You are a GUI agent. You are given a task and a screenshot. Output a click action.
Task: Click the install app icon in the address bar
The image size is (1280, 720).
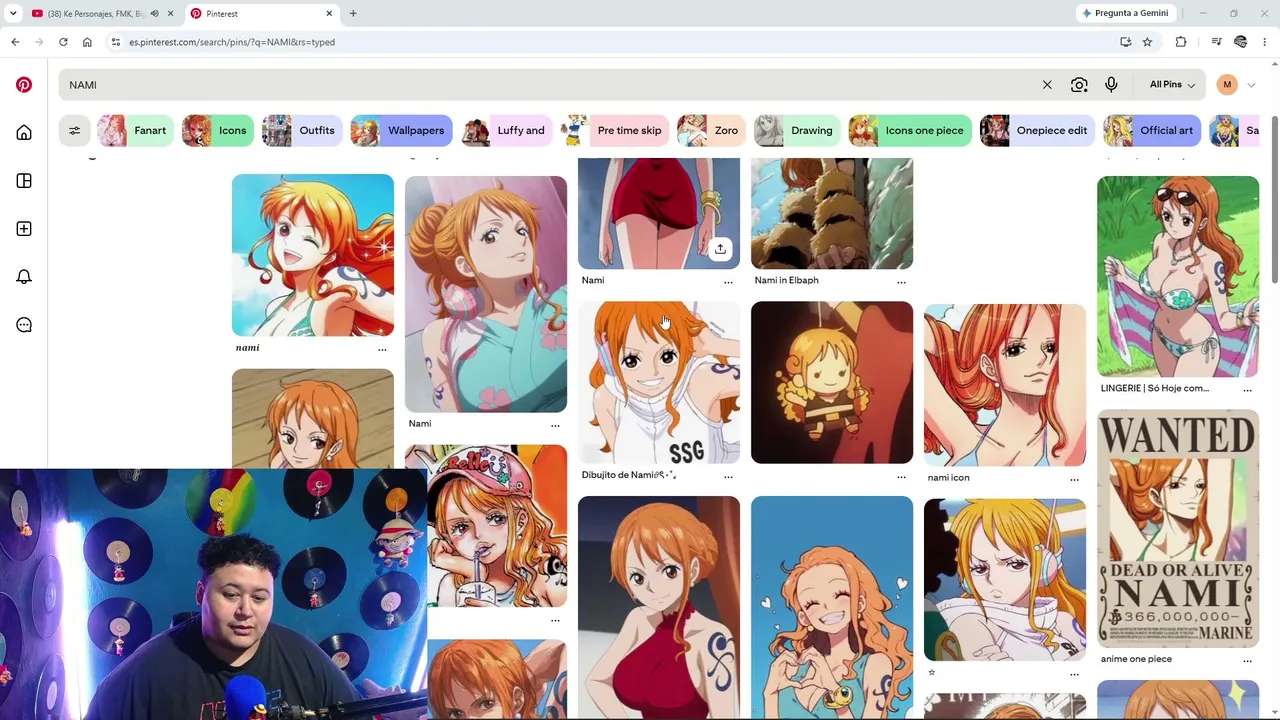coord(1125,42)
